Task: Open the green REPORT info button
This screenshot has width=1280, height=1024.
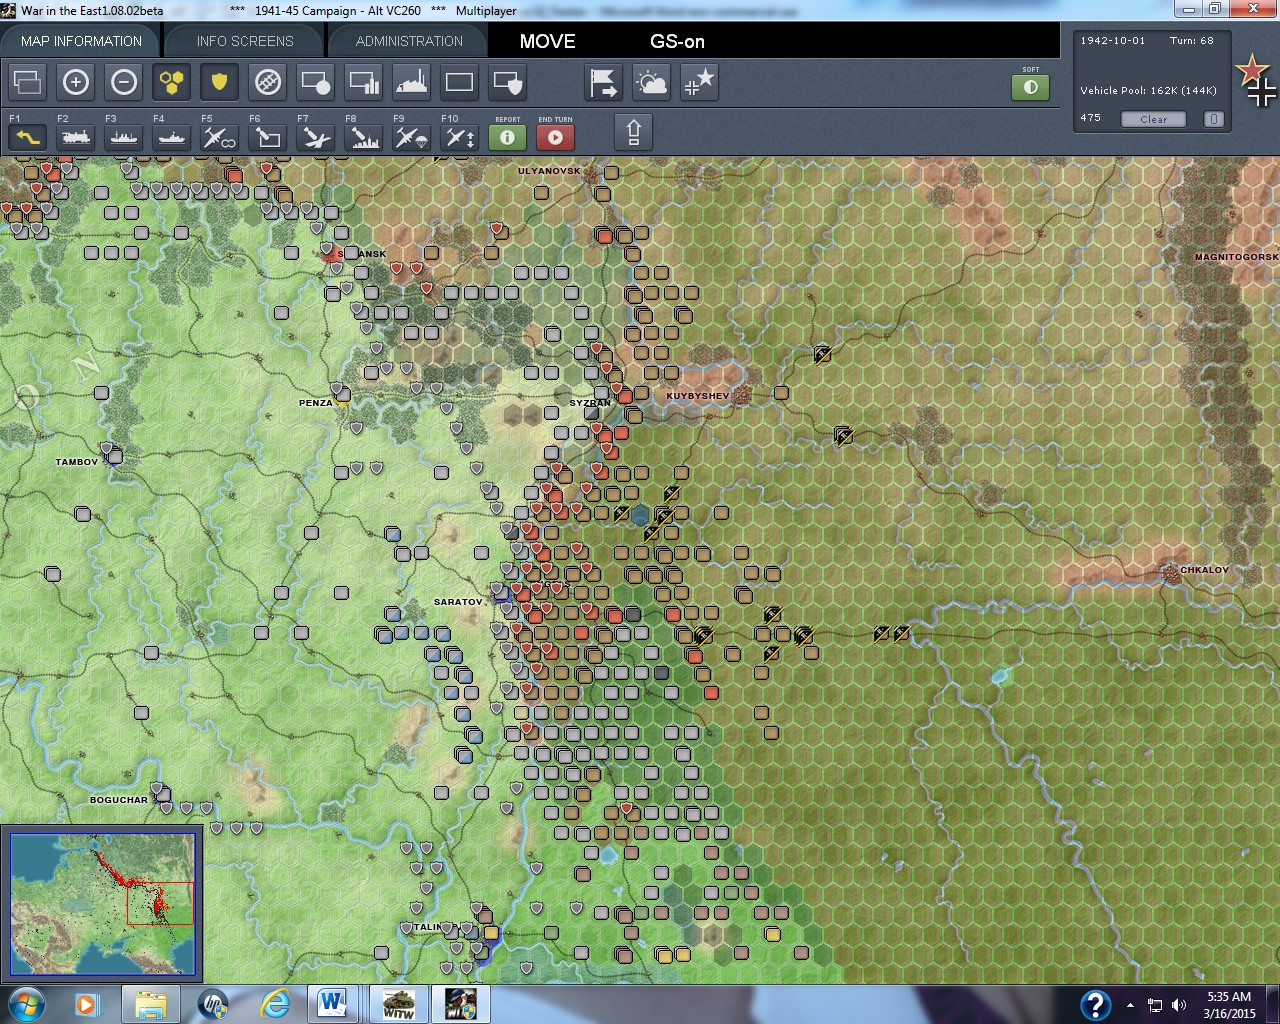Action: [508, 136]
